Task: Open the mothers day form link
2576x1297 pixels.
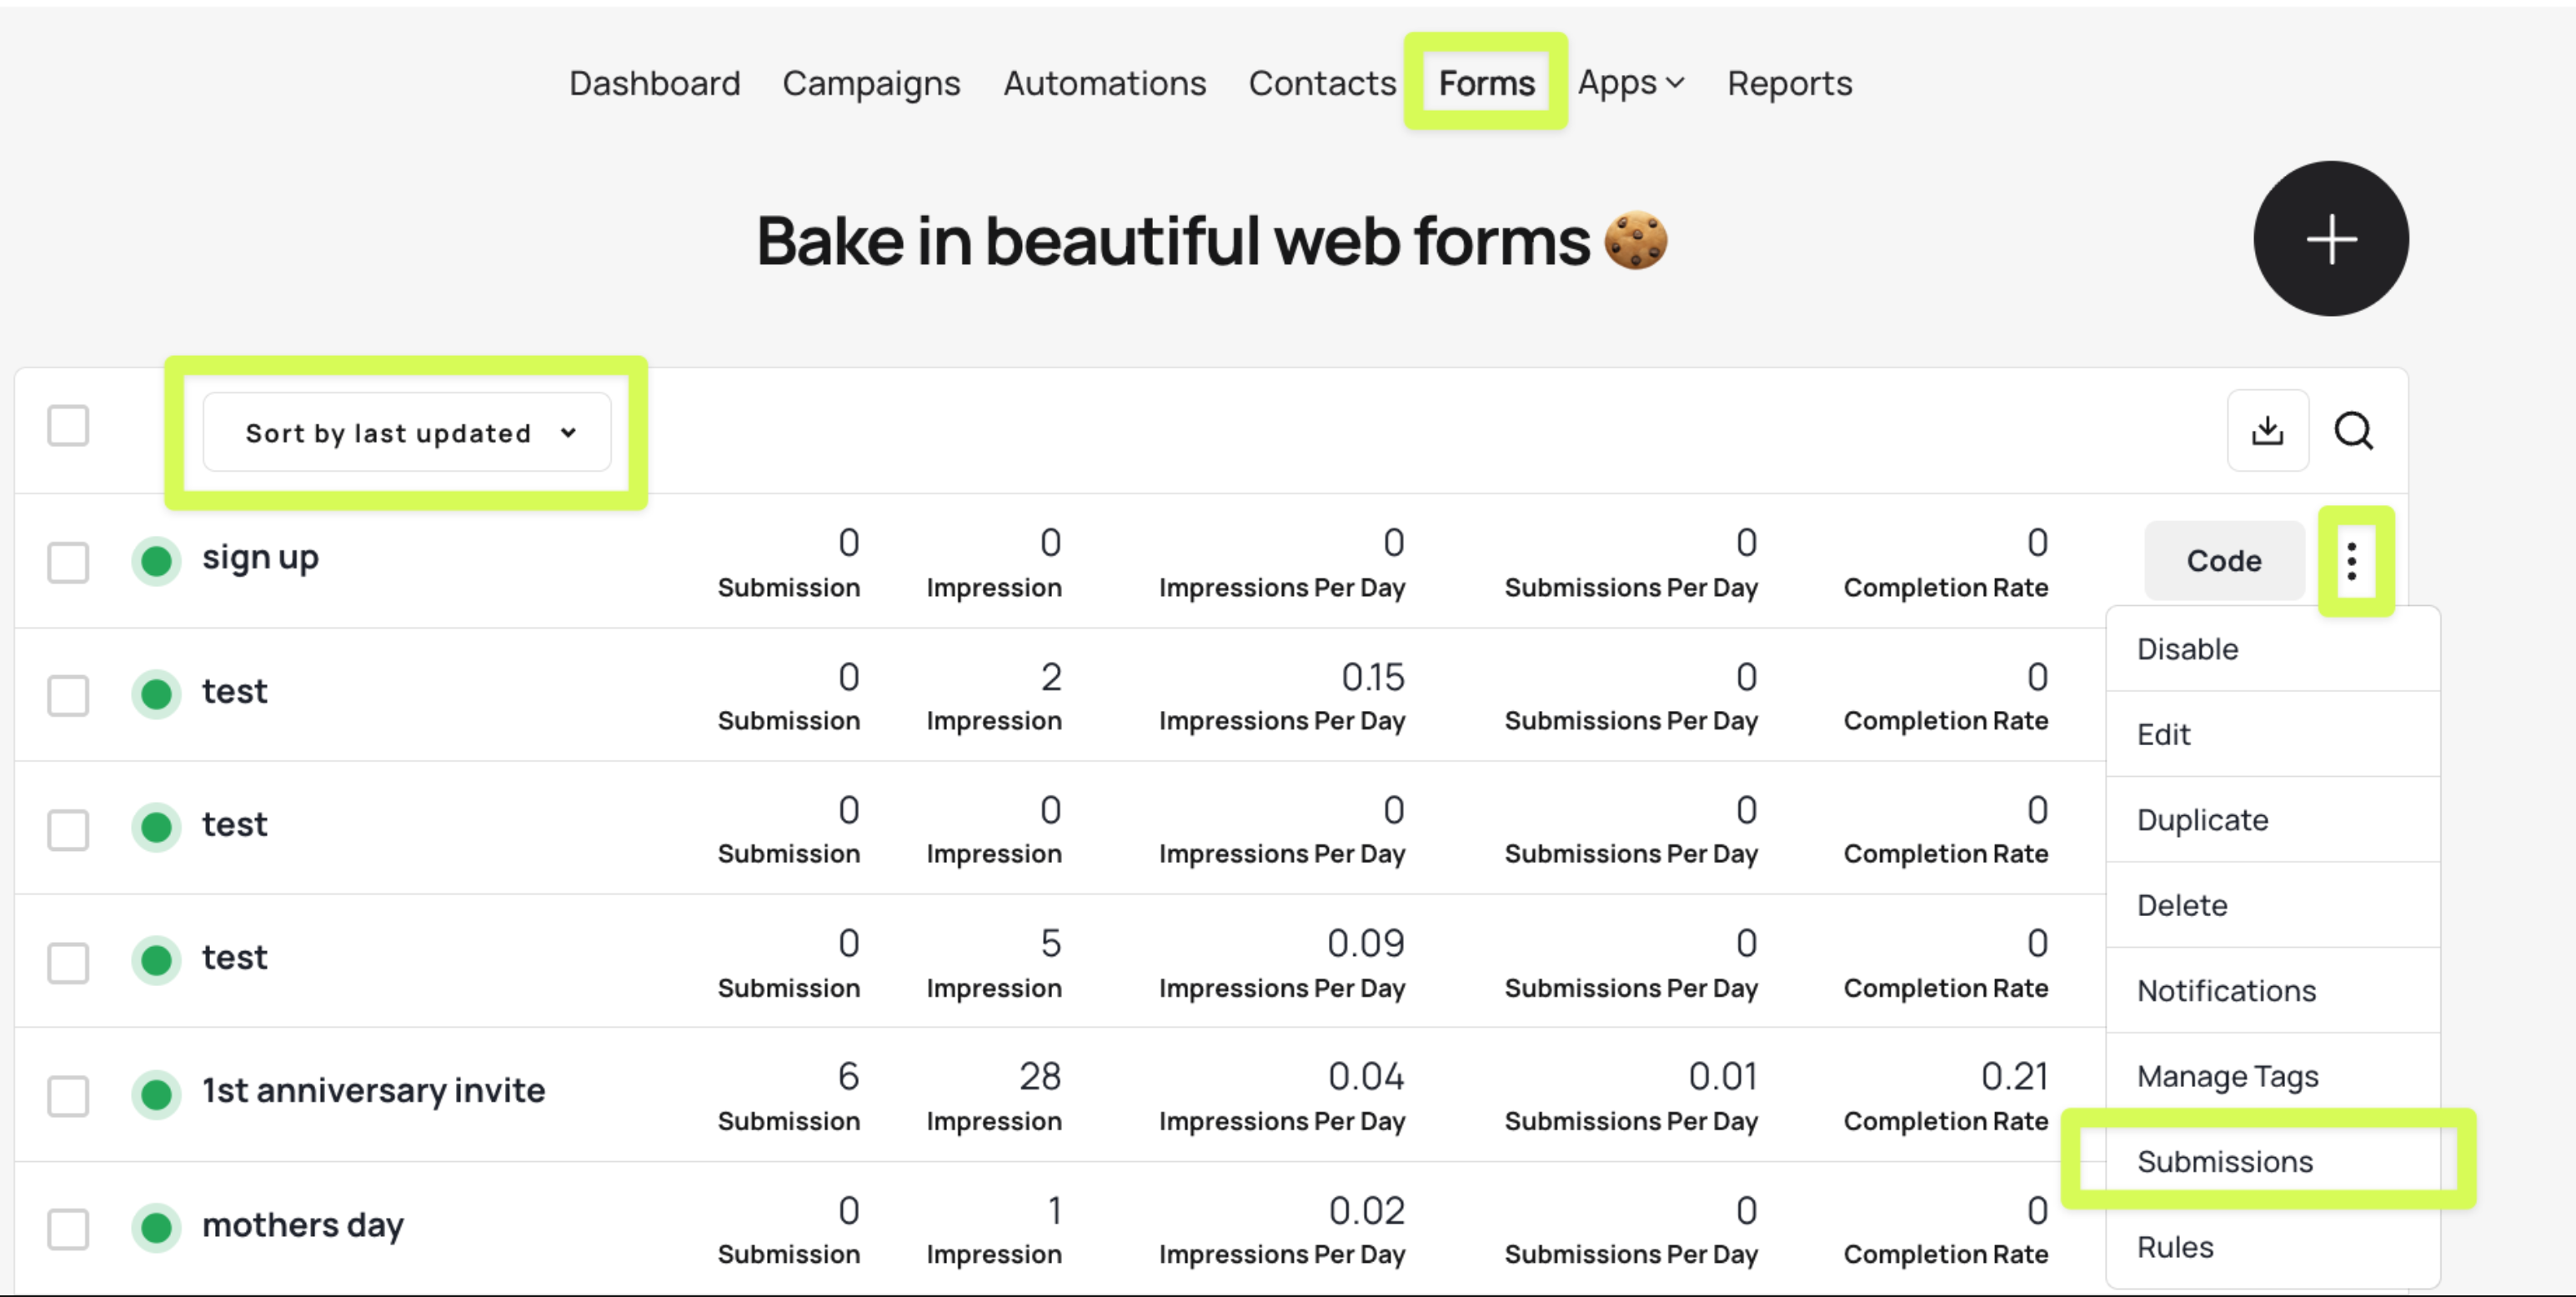Action: coord(303,1225)
